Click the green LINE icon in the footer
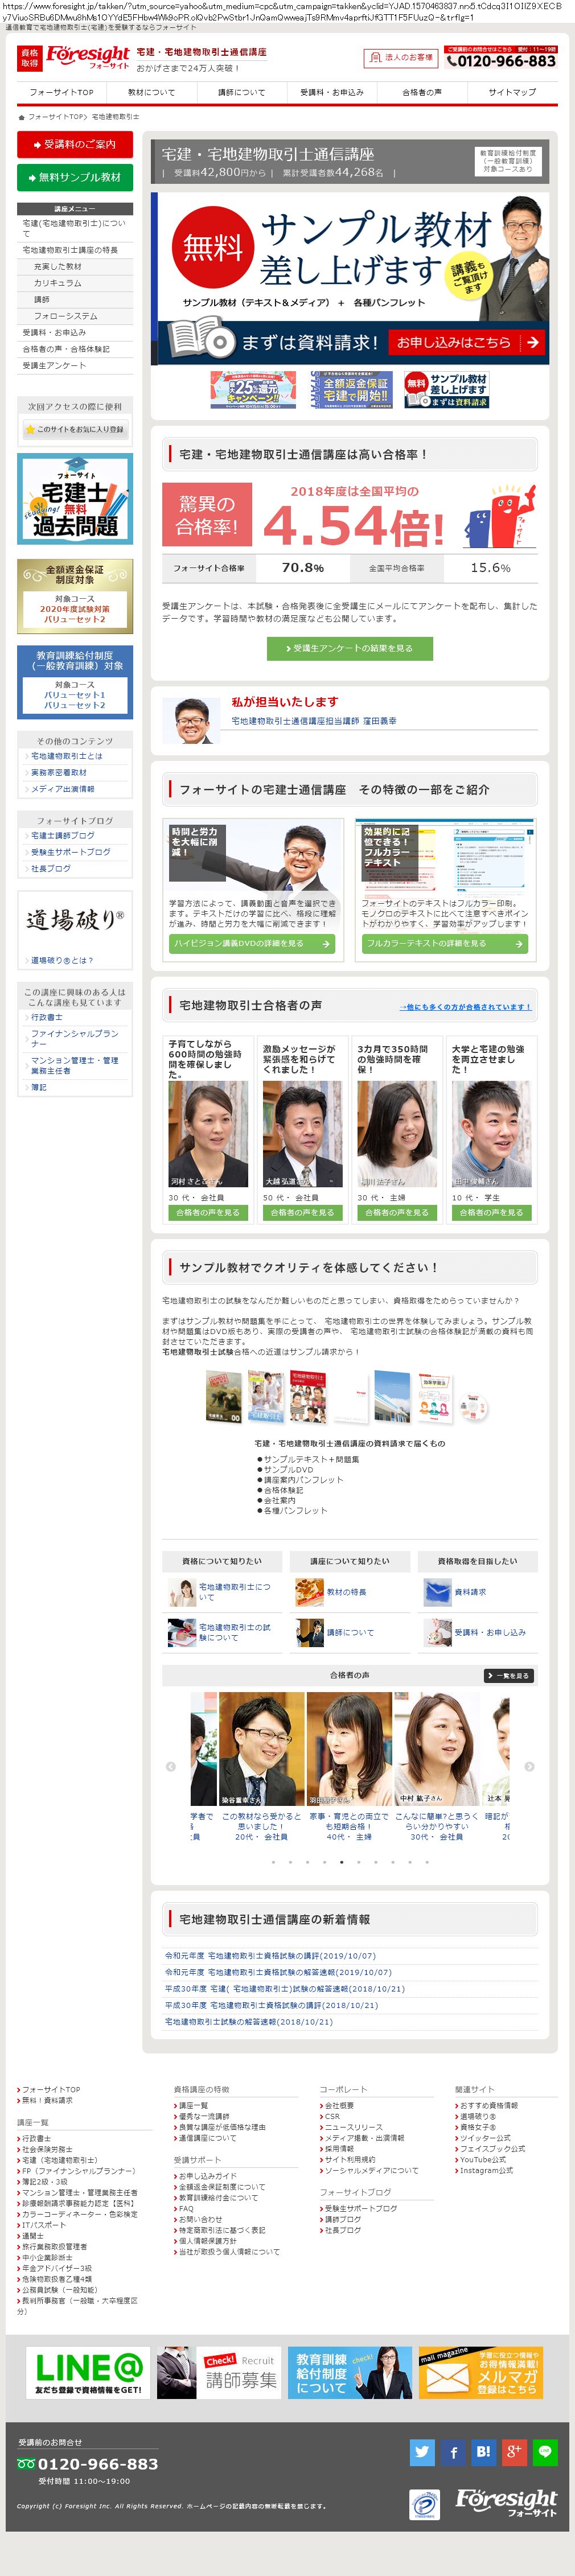This screenshot has height=2576, width=575. 545,2451
